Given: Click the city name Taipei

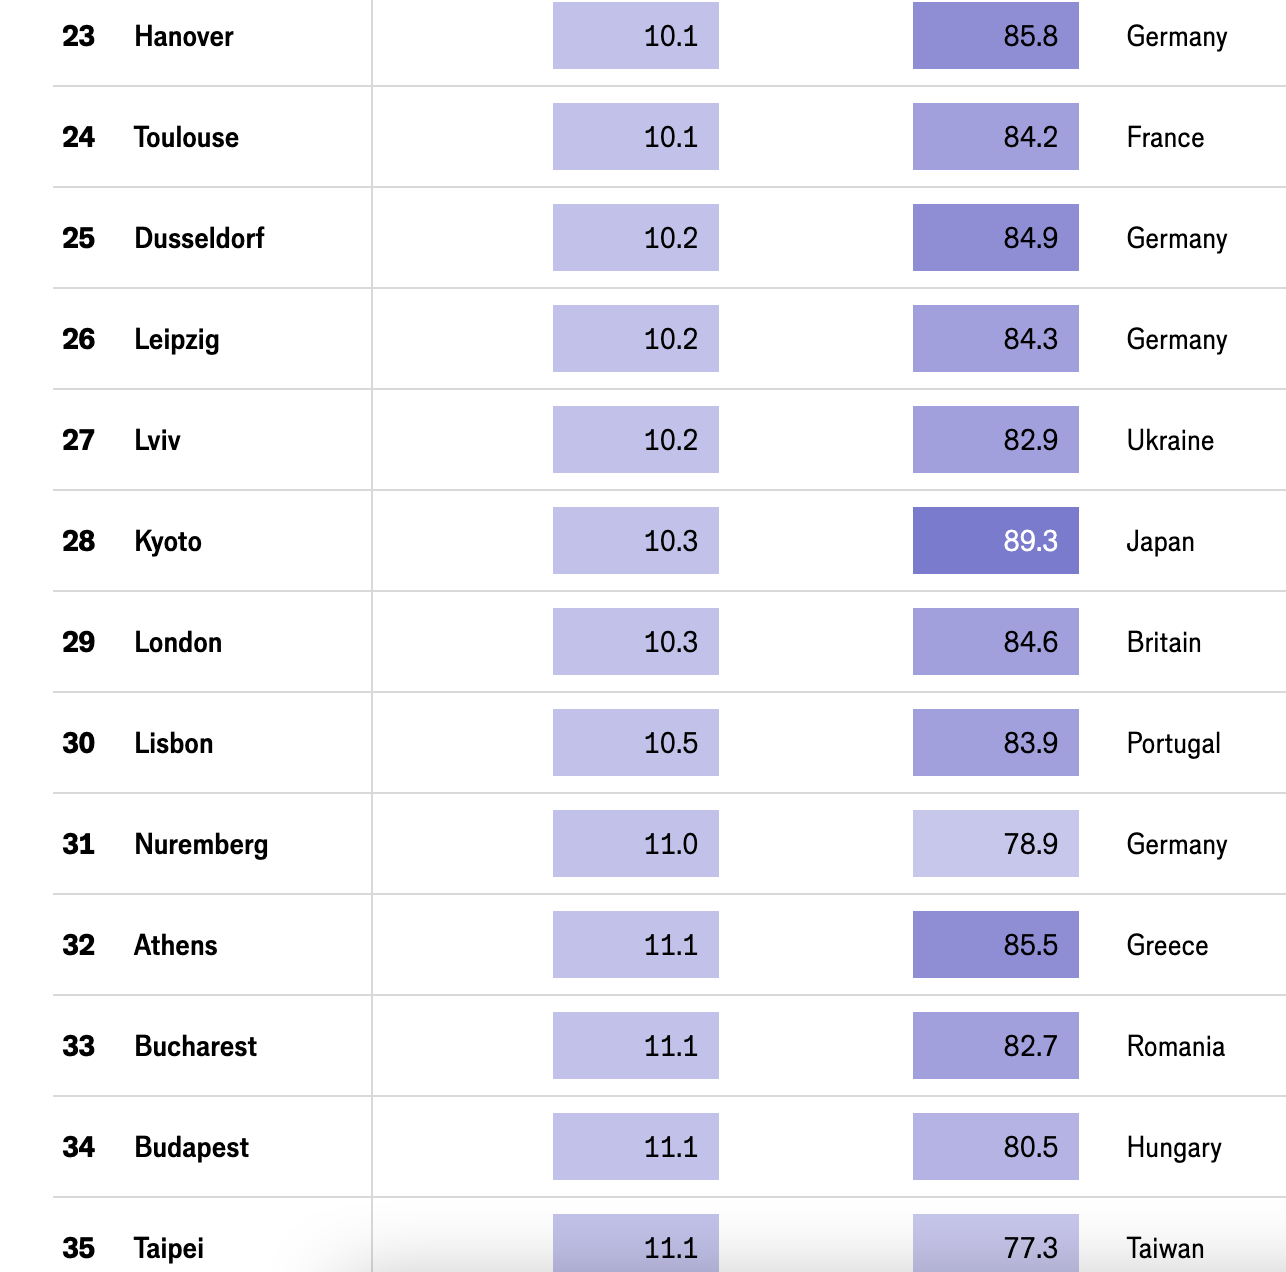Looking at the screenshot, I should tap(169, 1248).
